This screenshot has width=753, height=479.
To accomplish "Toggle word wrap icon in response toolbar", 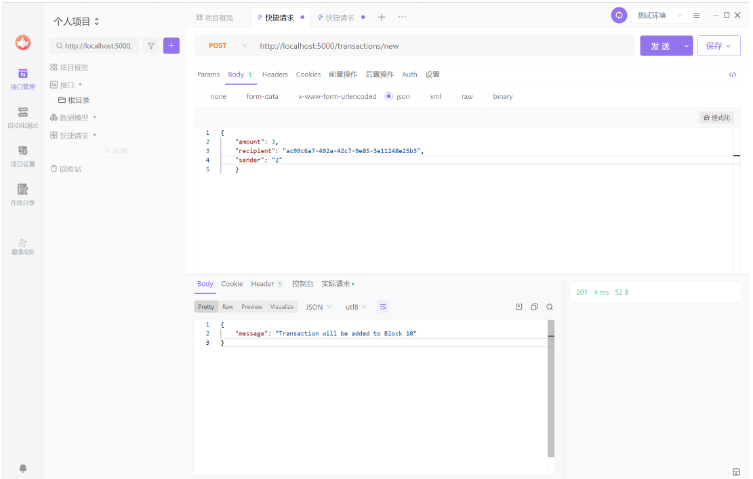I will click(x=383, y=307).
